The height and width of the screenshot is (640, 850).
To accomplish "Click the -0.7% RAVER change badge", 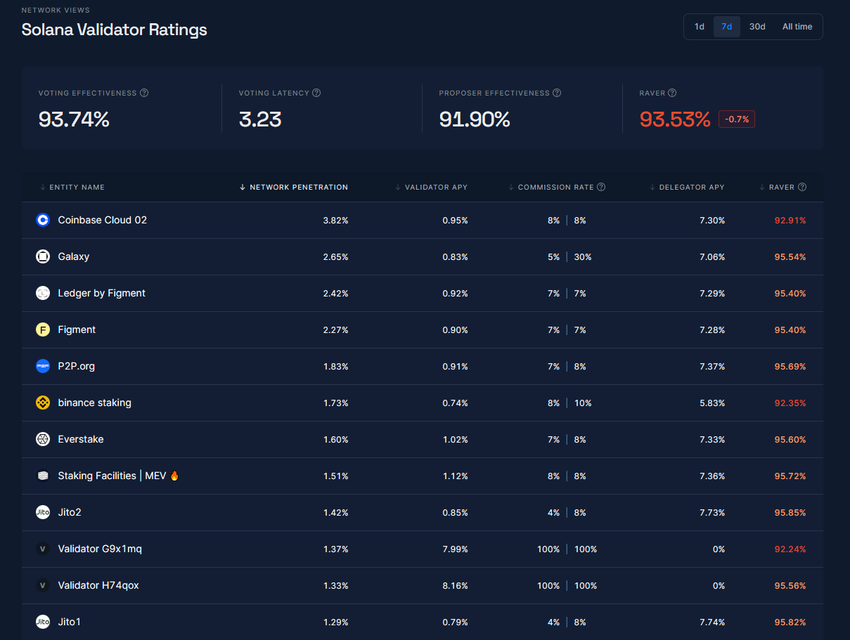I will click(x=737, y=119).
